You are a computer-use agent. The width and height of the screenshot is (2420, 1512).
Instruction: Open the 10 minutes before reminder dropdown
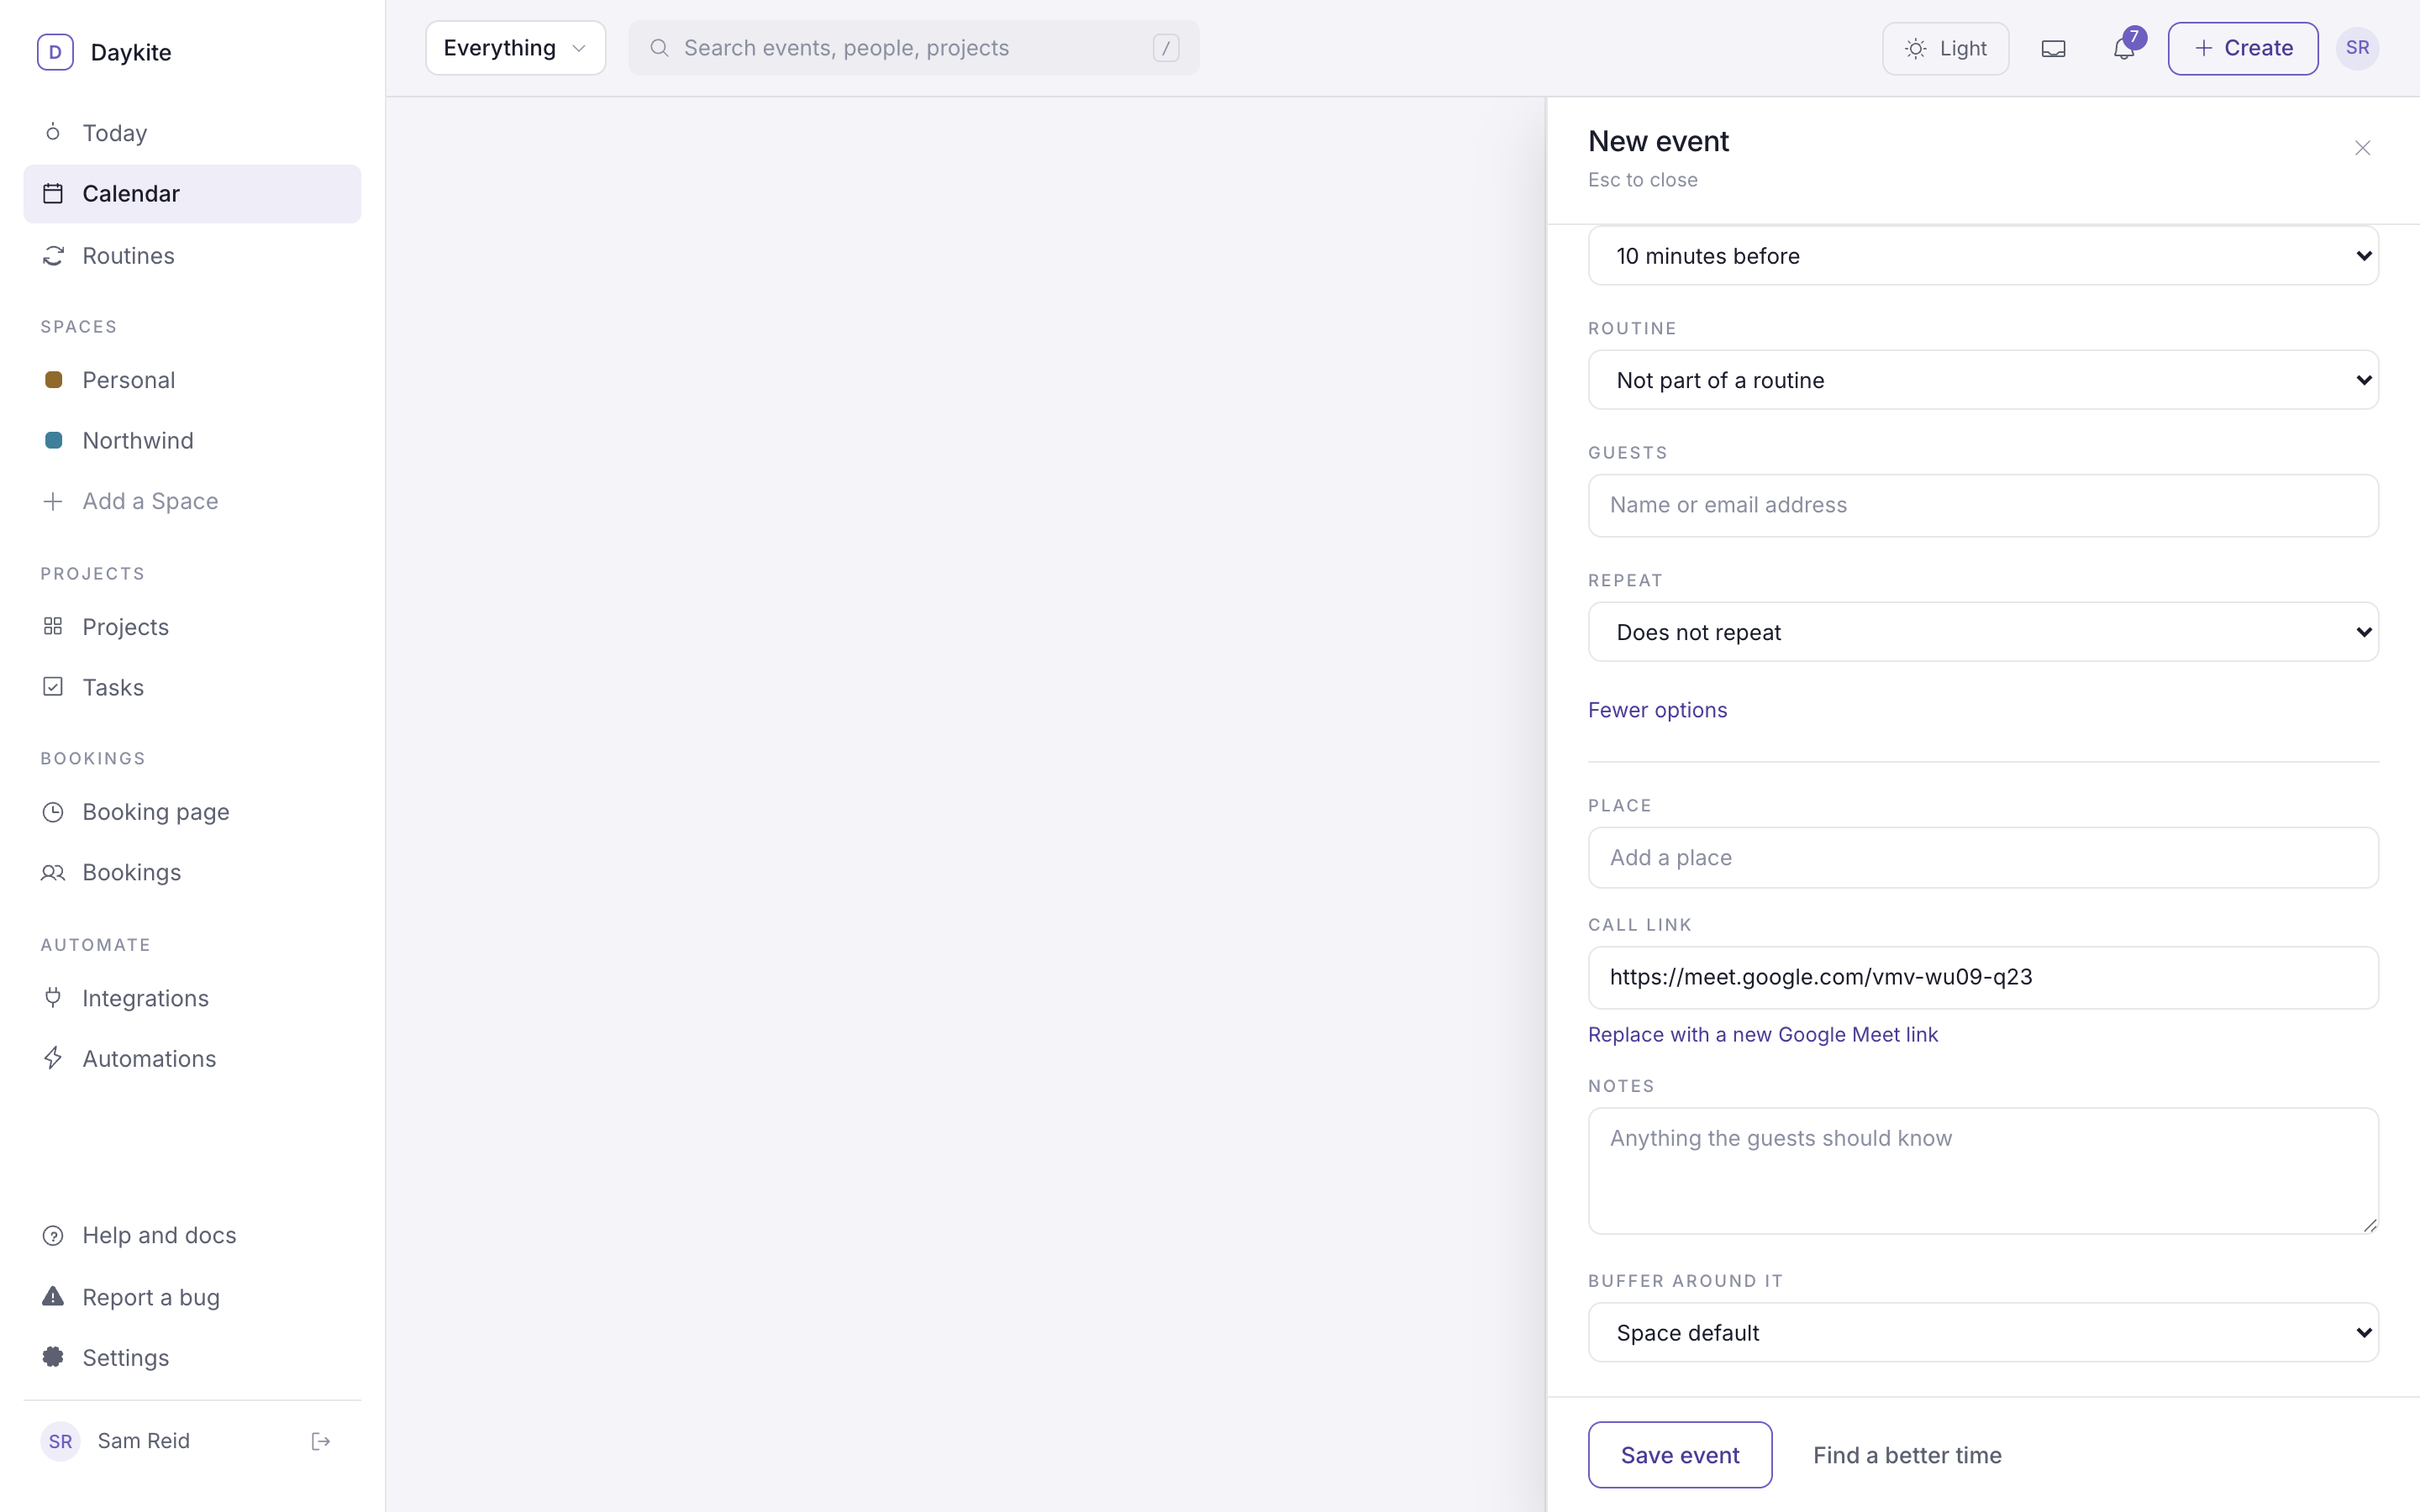click(x=1983, y=256)
